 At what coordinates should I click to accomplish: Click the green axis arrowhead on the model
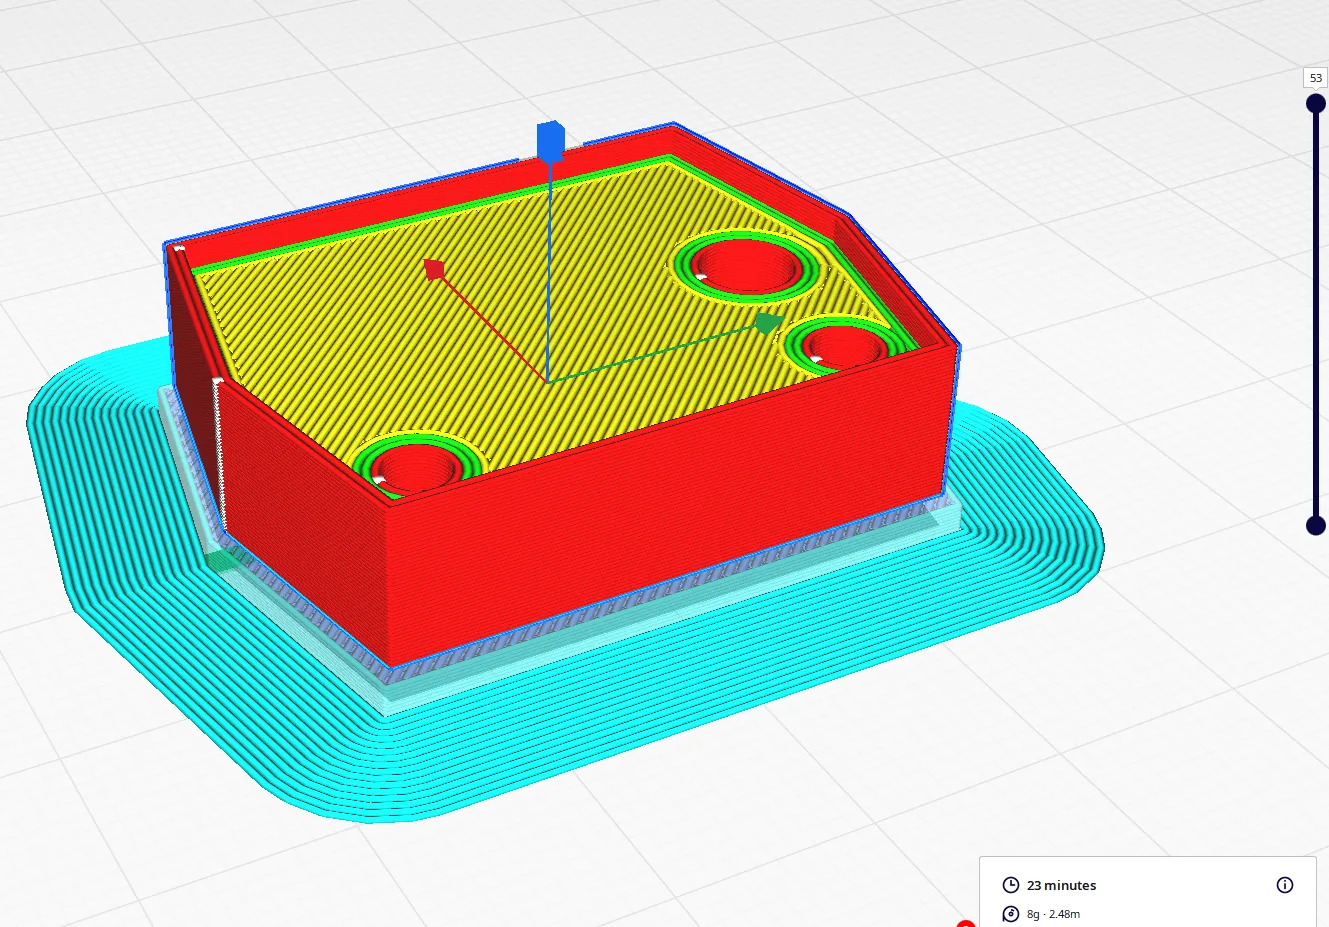[x=768, y=323]
